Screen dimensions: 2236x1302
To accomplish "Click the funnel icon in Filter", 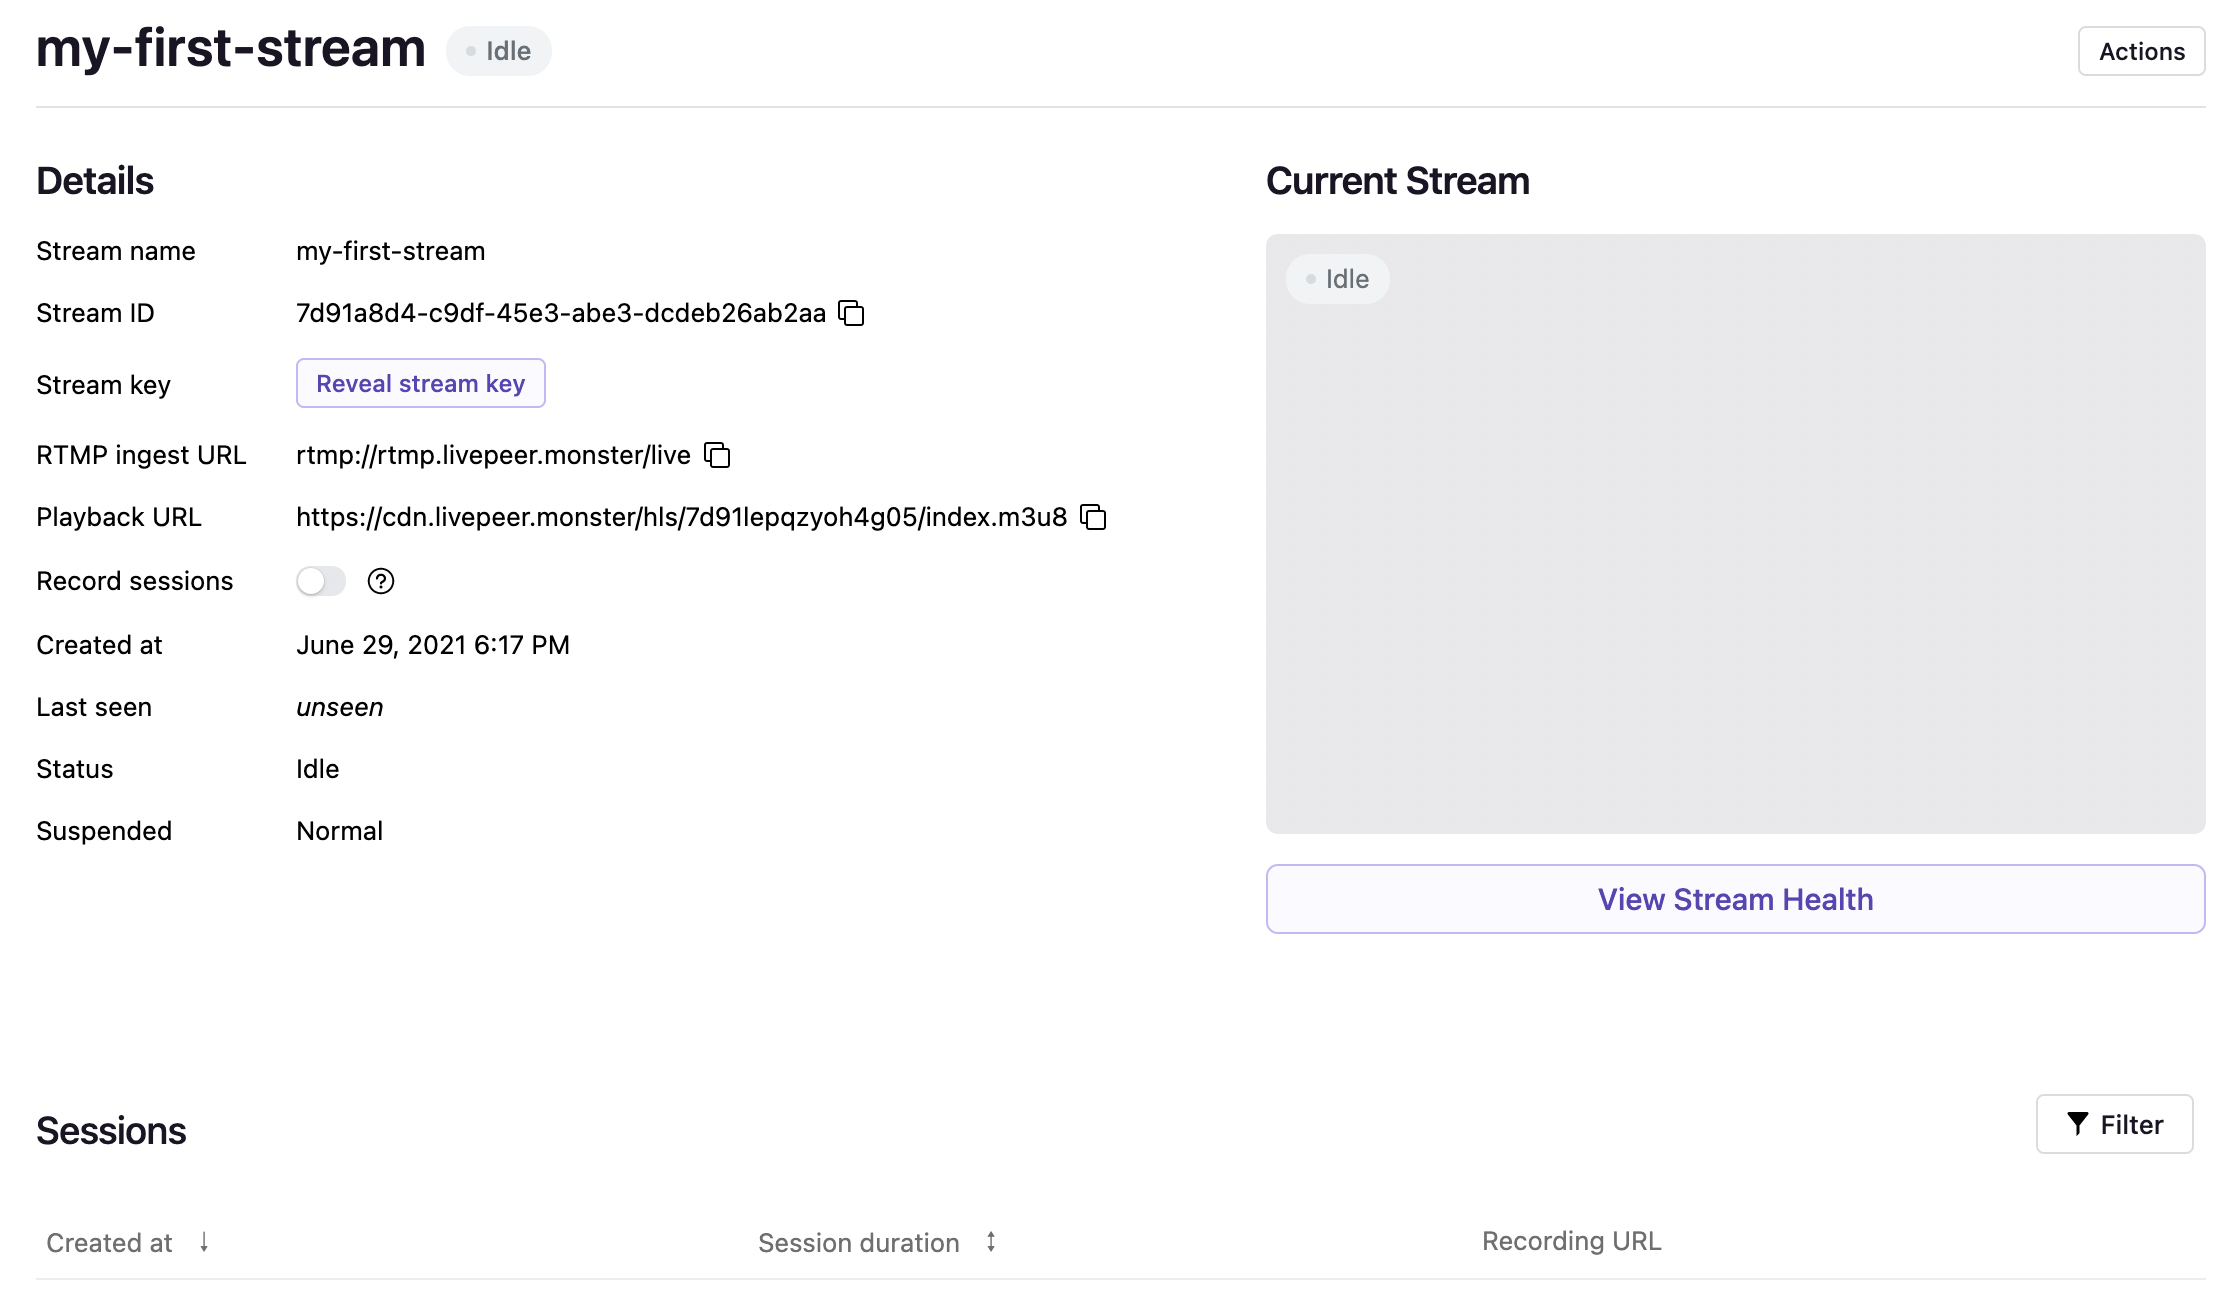I will (2077, 1124).
